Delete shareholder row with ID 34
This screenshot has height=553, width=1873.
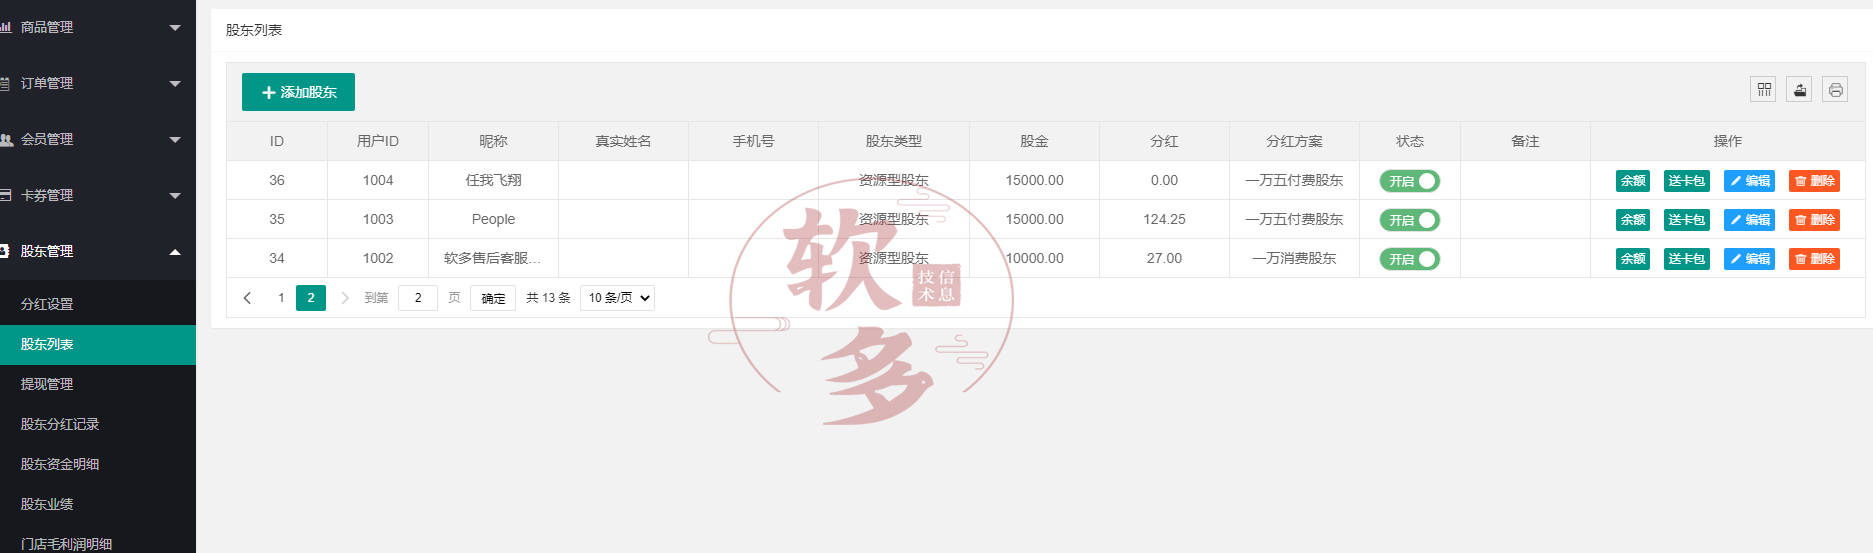pos(1814,259)
